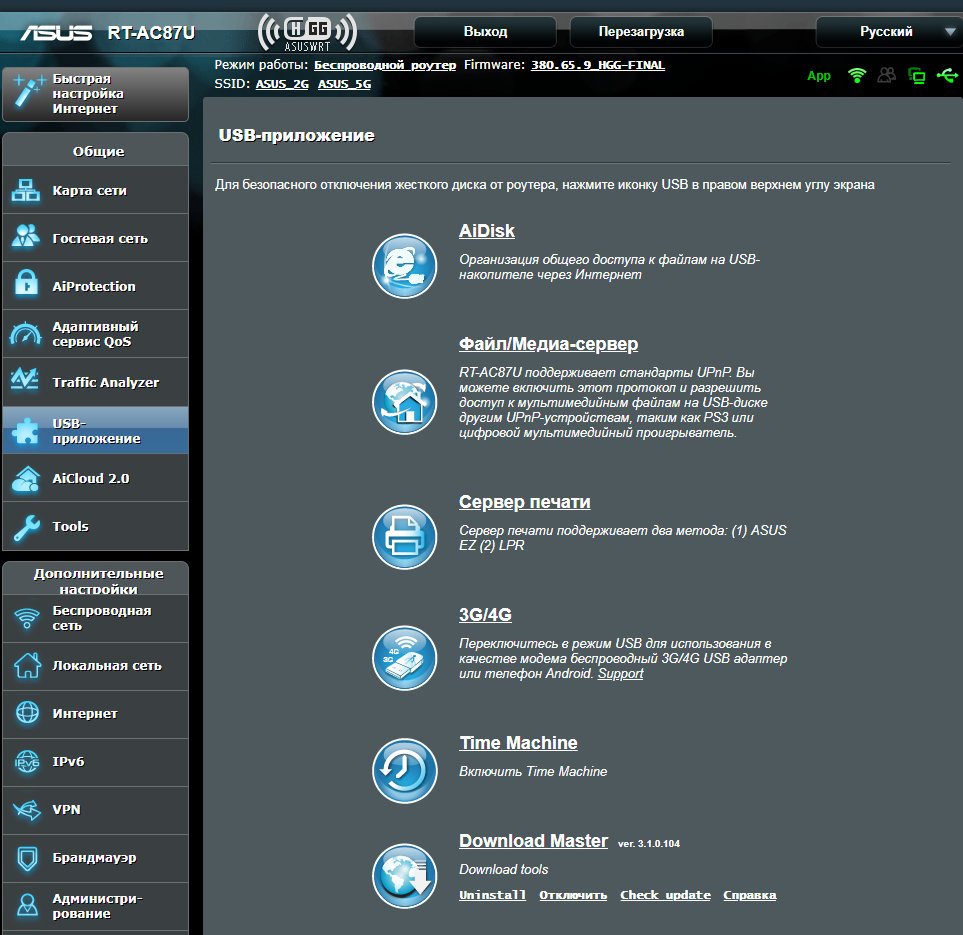Image resolution: width=963 pixels, height=935 pixels.
Task: Click the ASUS_5G SSID link
Action: [344, 84]
